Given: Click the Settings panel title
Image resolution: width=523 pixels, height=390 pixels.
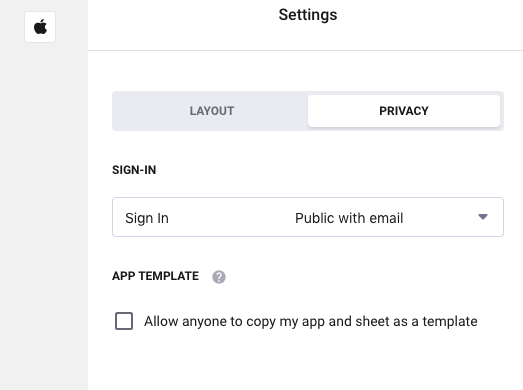Looking at the screenshot, I should [x=308, y=15].
